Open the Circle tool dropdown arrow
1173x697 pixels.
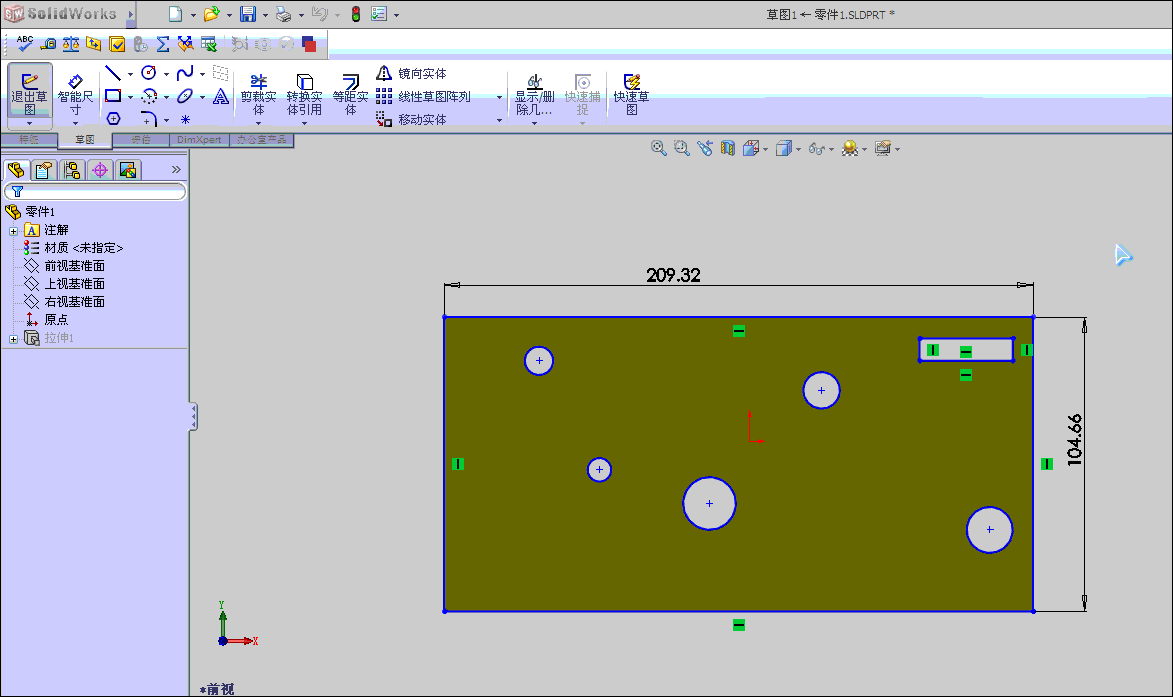click(166, 74)
